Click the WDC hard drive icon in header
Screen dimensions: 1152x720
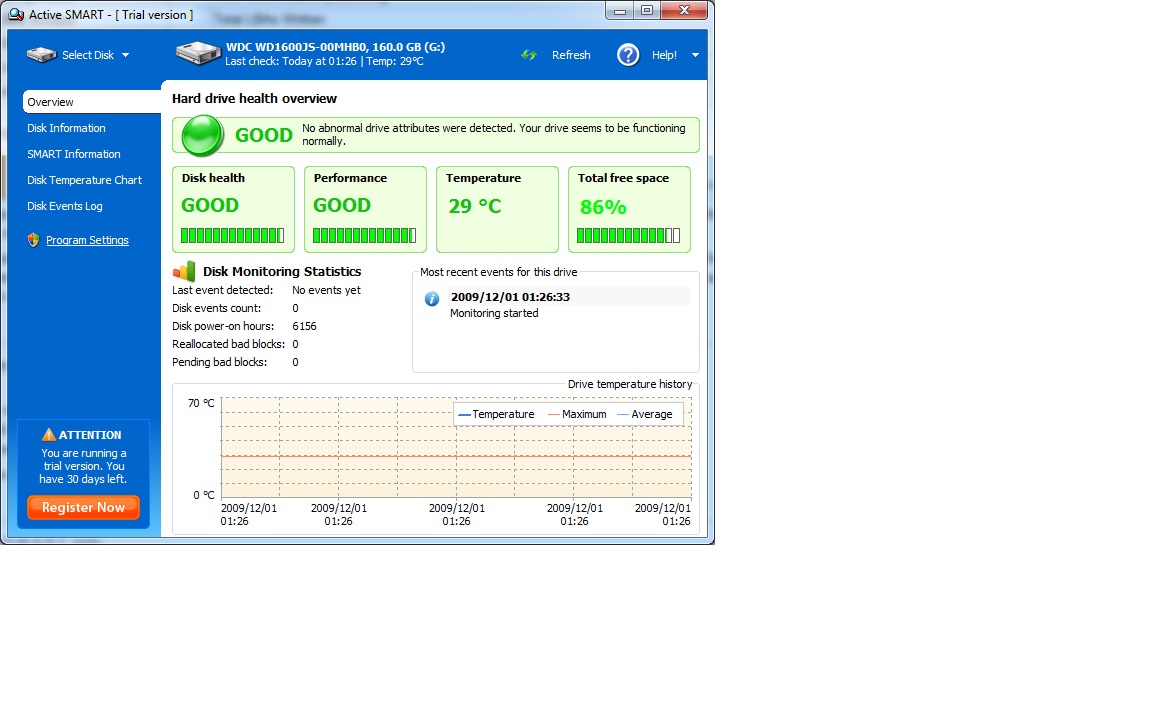pos(198,54)
